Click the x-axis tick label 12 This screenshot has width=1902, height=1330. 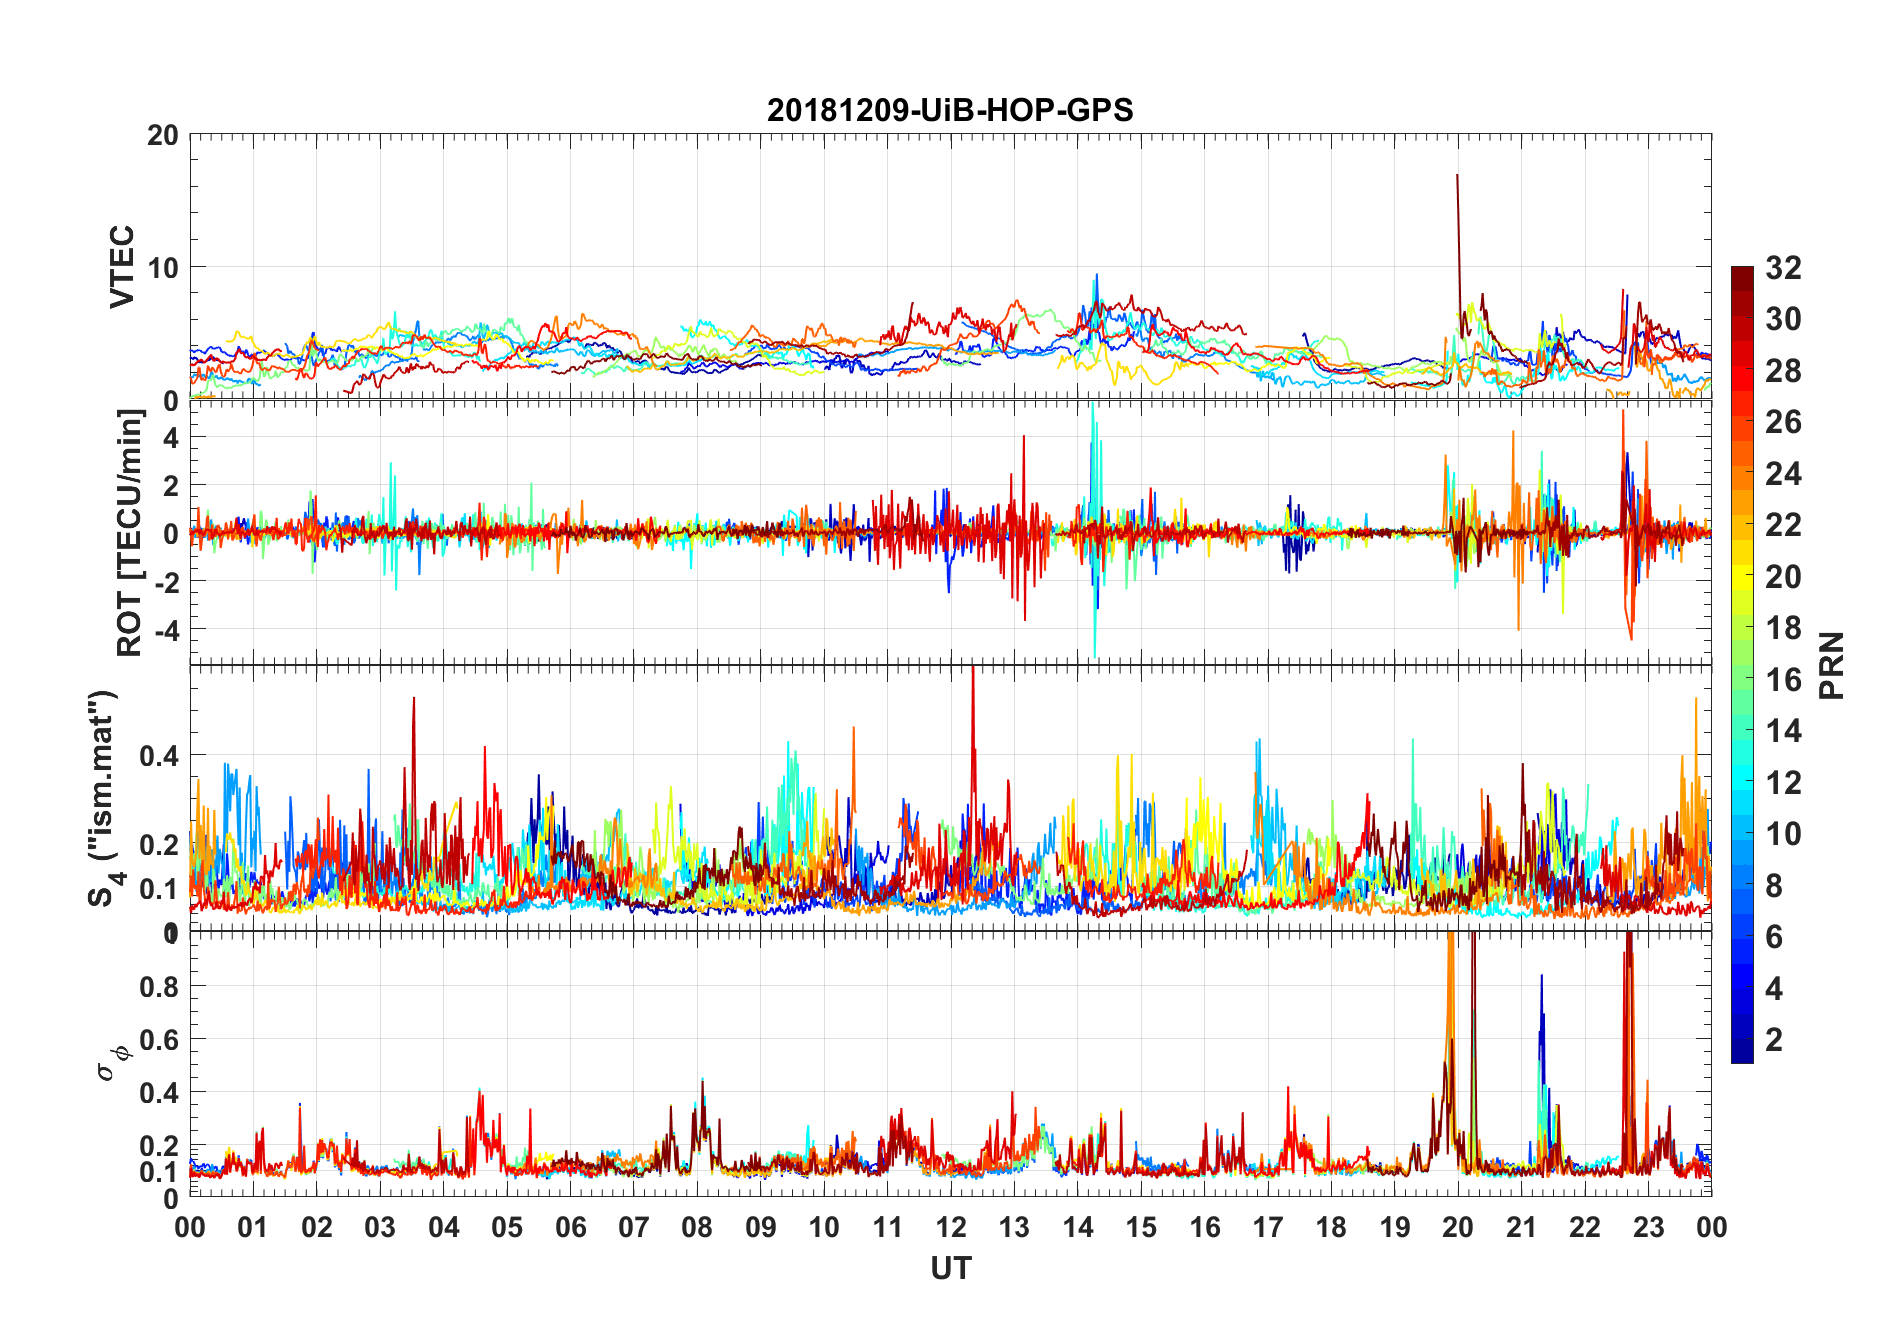(951, 1228)
